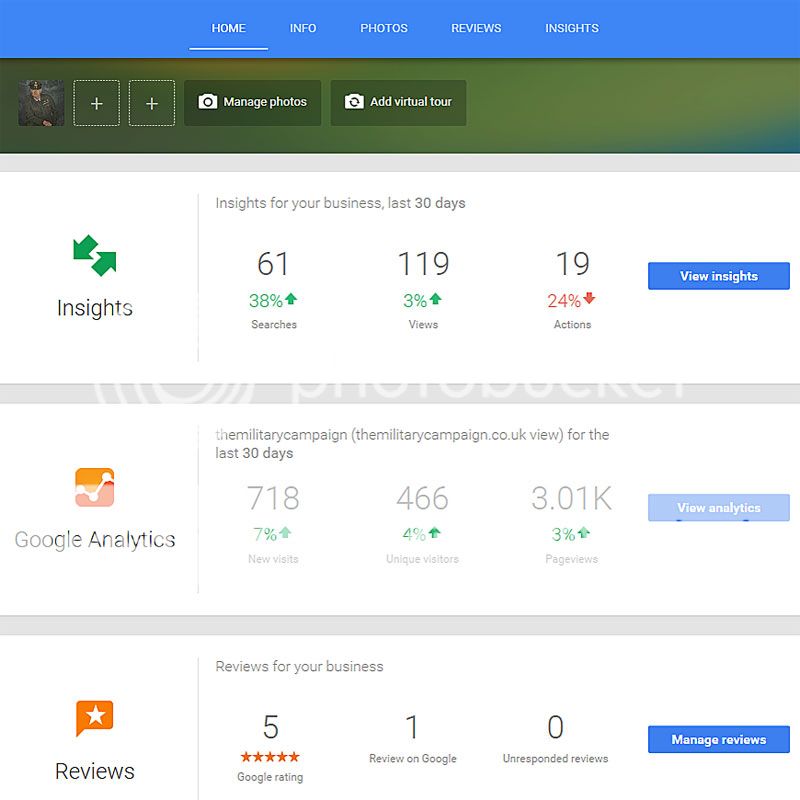The height and width of the screenshot is (800, 800).
Task: Open the INFO tab
Action: [x=303, y=28]
